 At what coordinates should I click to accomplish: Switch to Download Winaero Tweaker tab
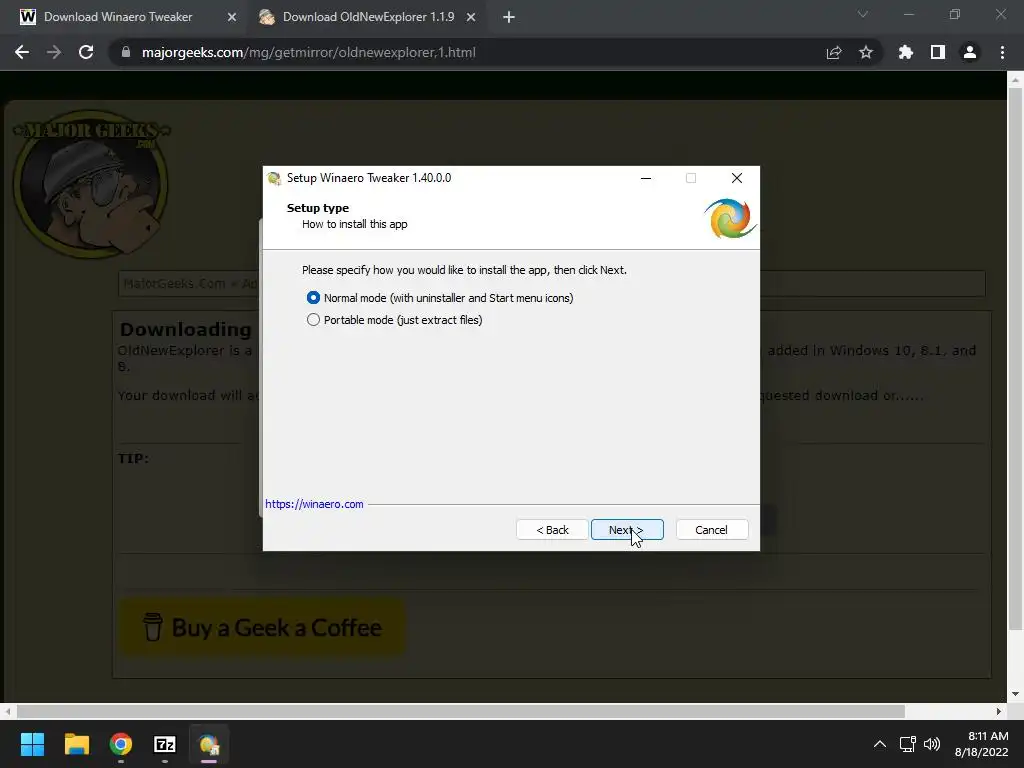coord(118,17)
